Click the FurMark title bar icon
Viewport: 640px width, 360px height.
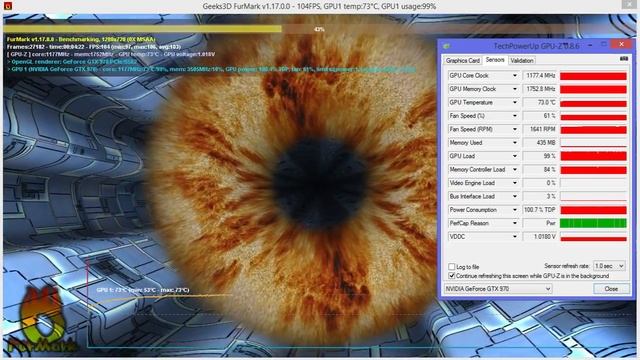[7, 6]
